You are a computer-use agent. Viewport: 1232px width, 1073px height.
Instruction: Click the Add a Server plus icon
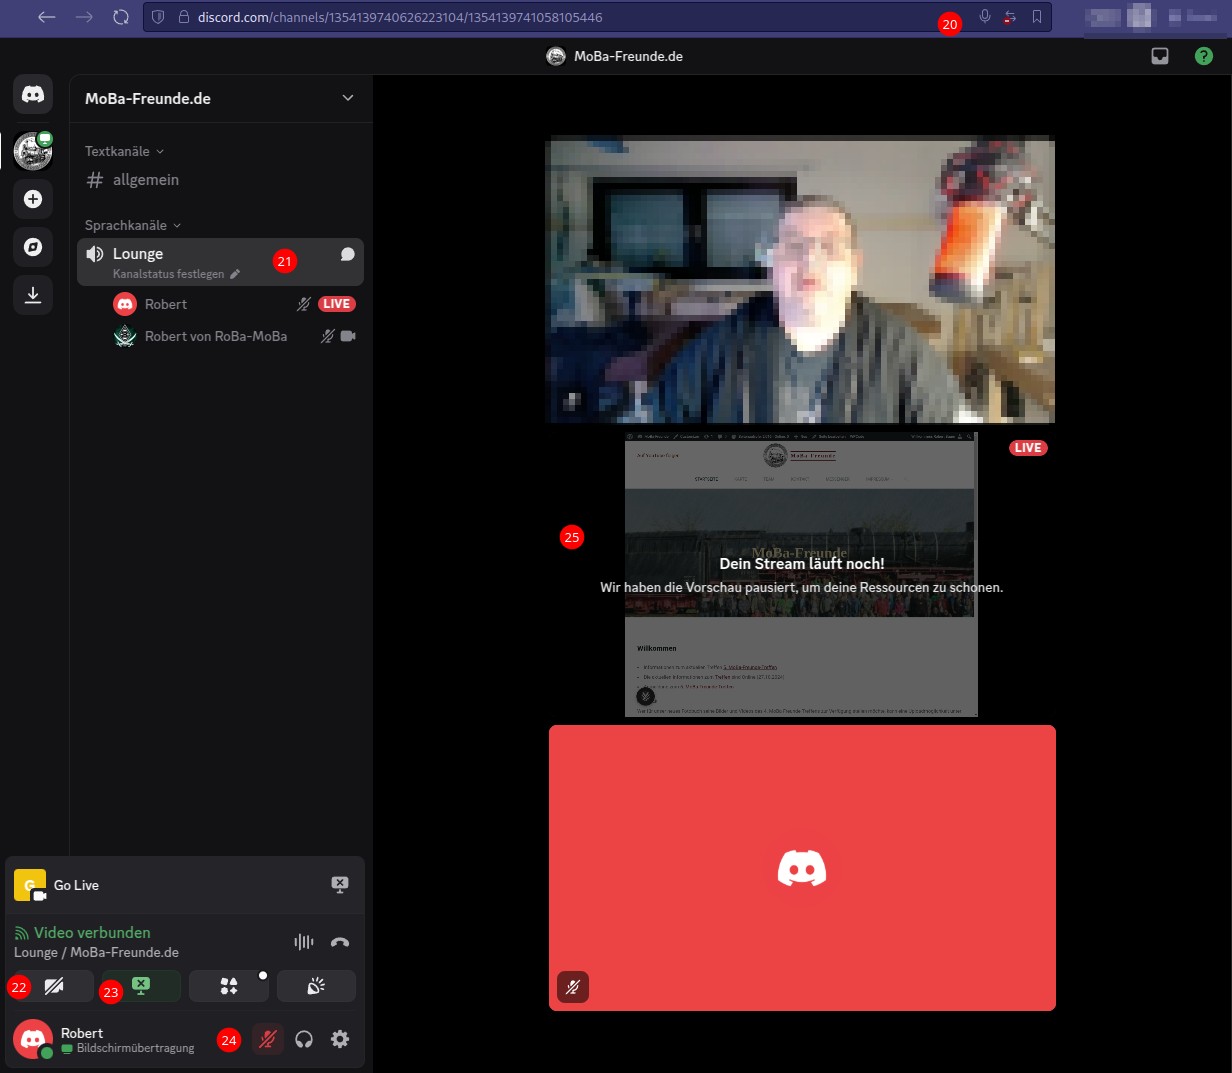point(33,199)
